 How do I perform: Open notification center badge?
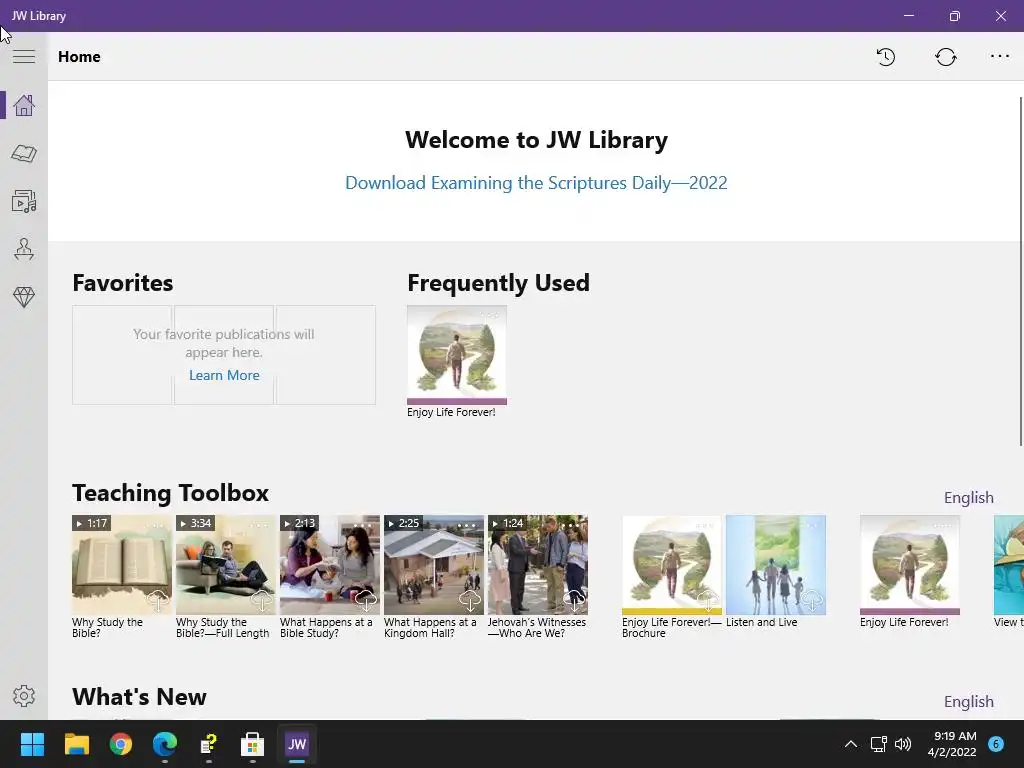[x=995, y=744]
